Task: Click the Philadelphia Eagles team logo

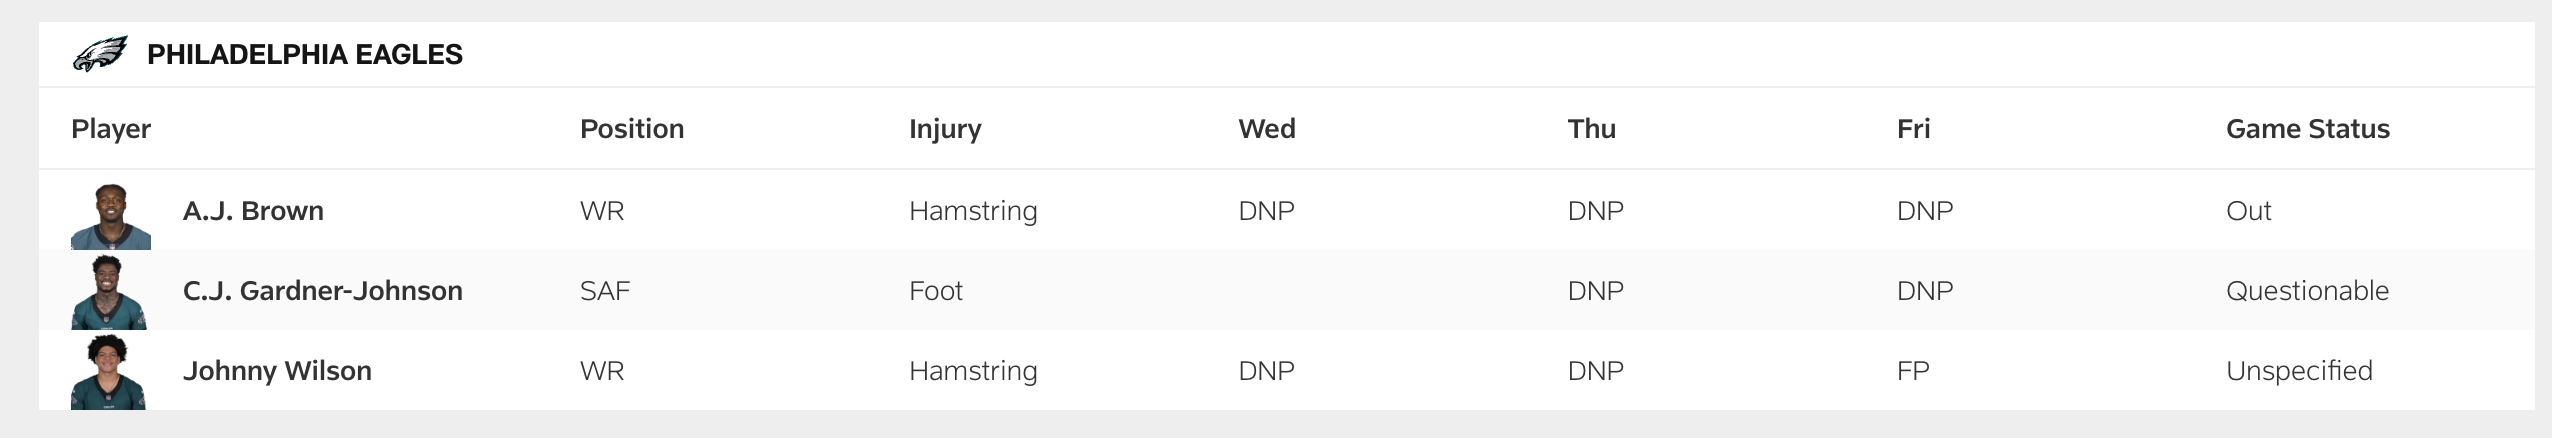Action: (x=100, y=54)
